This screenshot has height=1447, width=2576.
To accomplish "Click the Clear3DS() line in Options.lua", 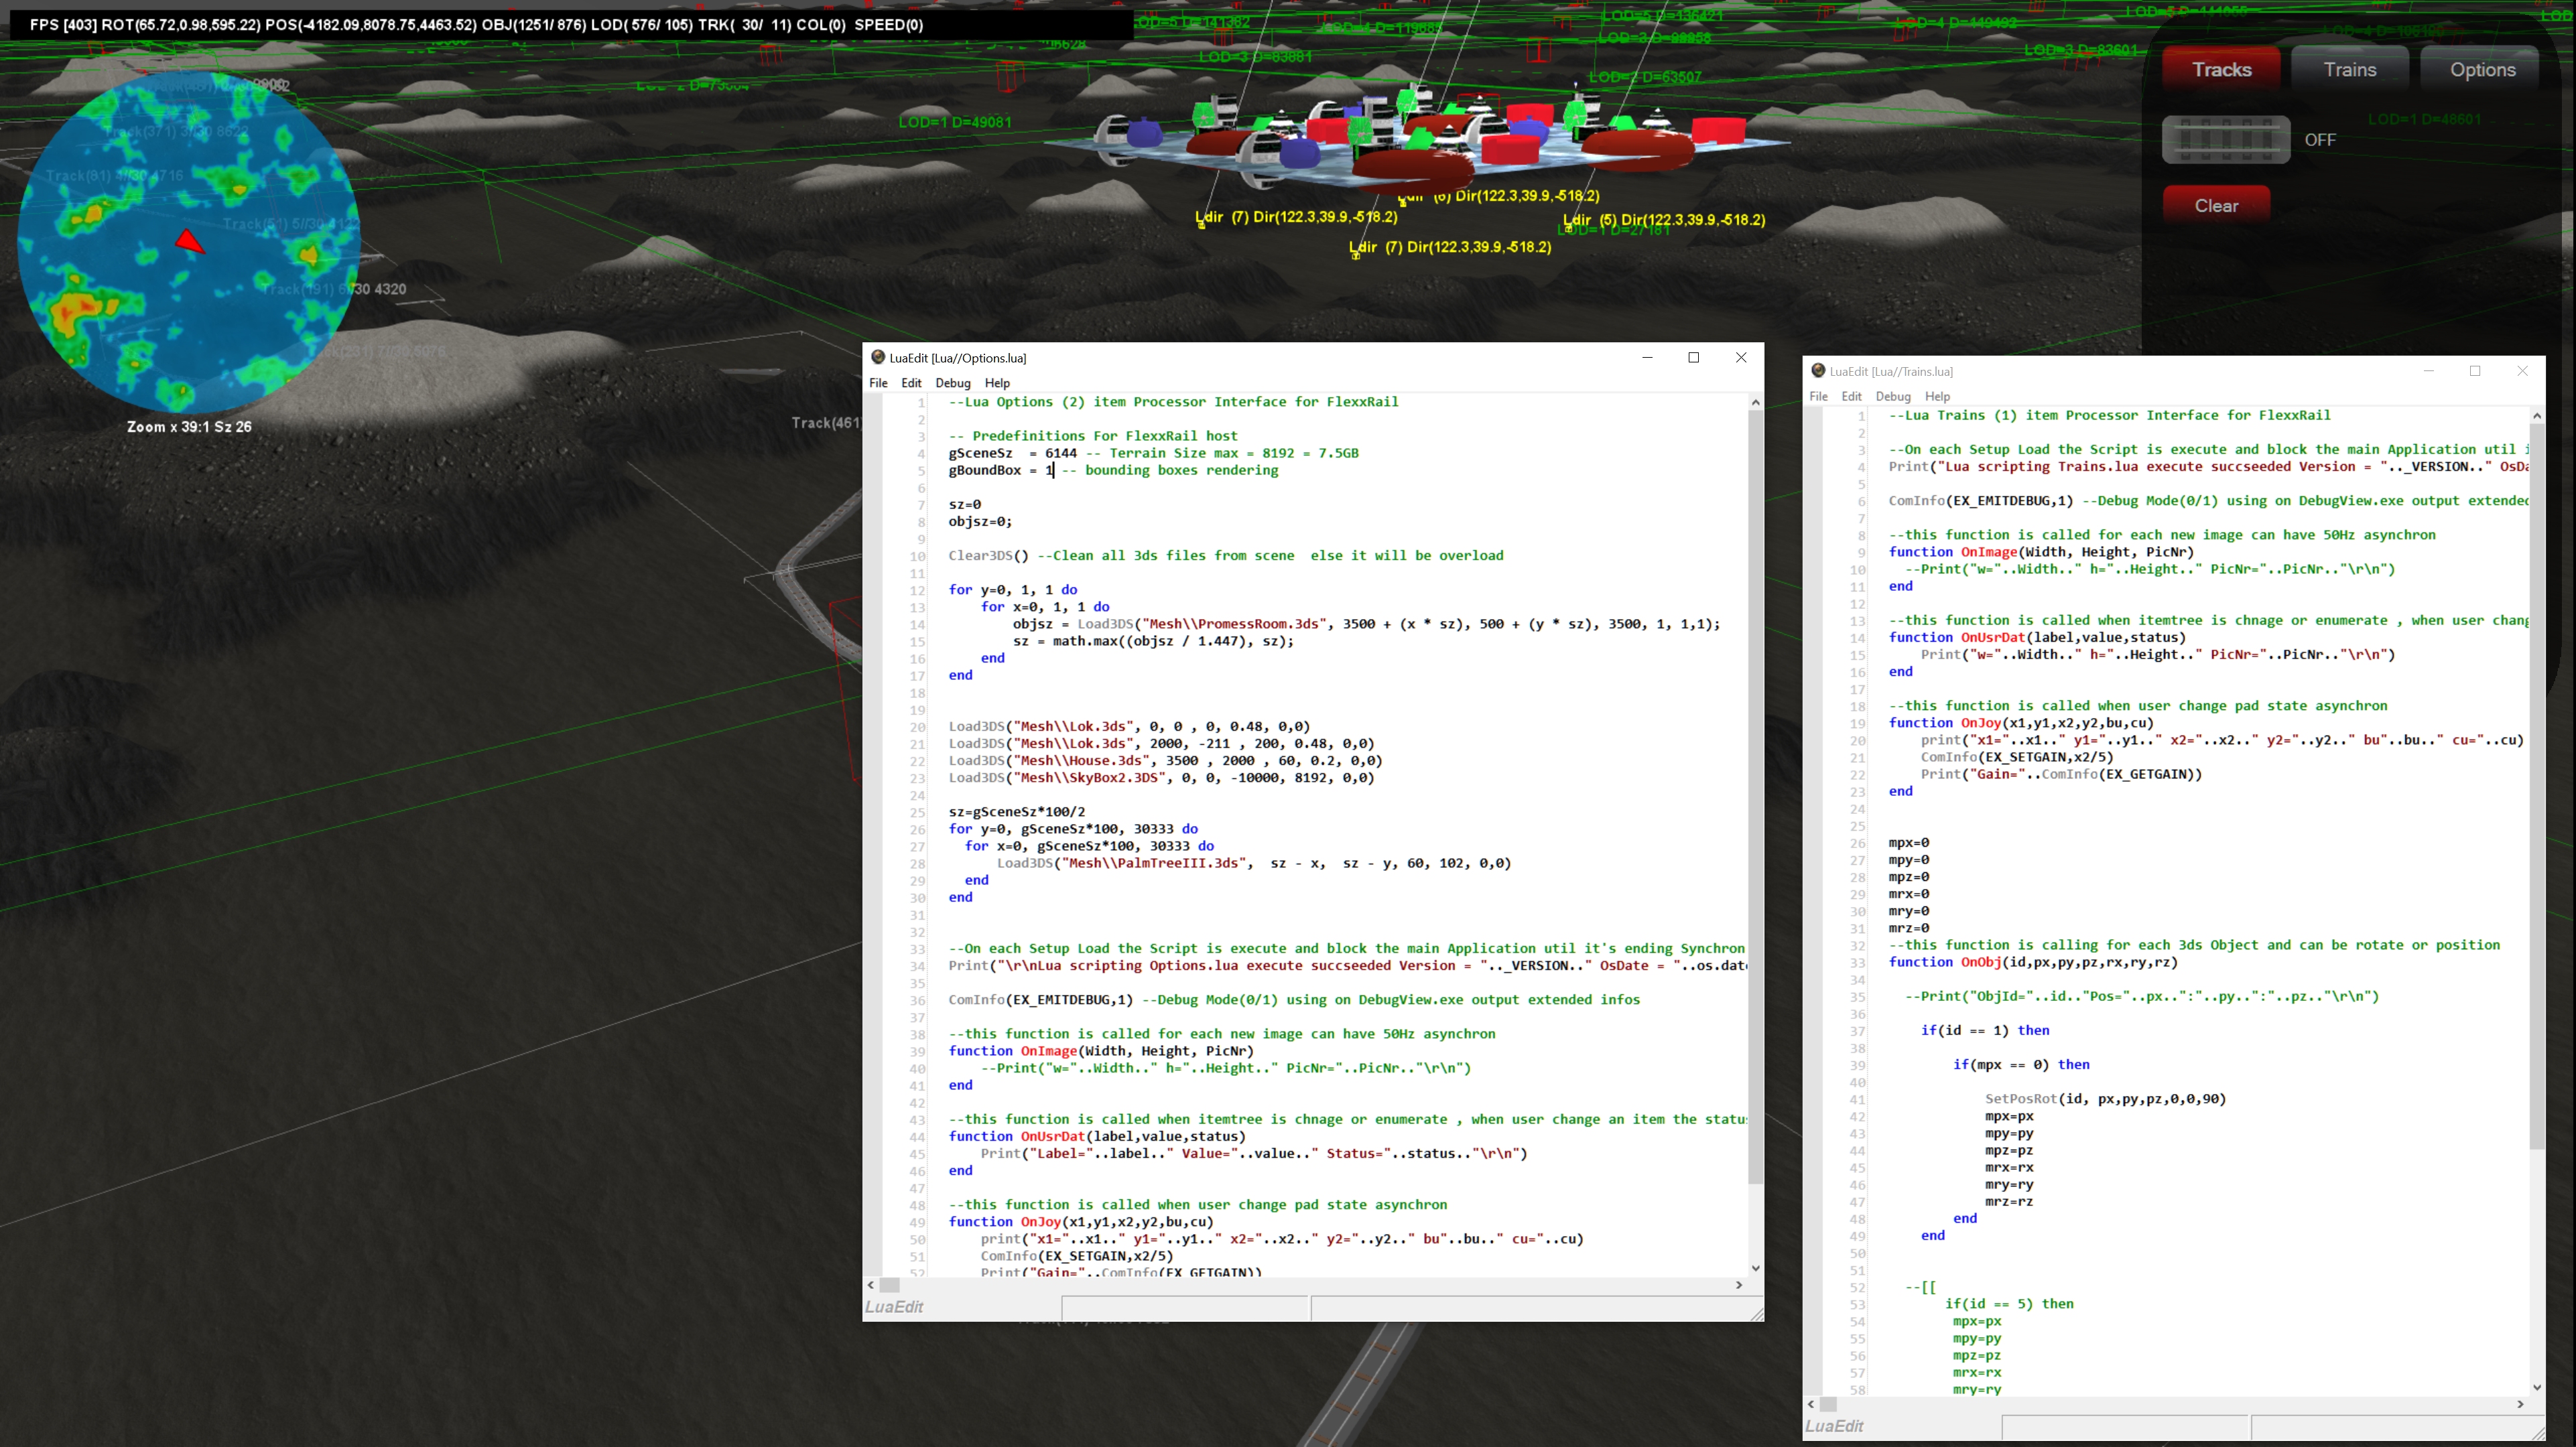I will [1226, 555].
